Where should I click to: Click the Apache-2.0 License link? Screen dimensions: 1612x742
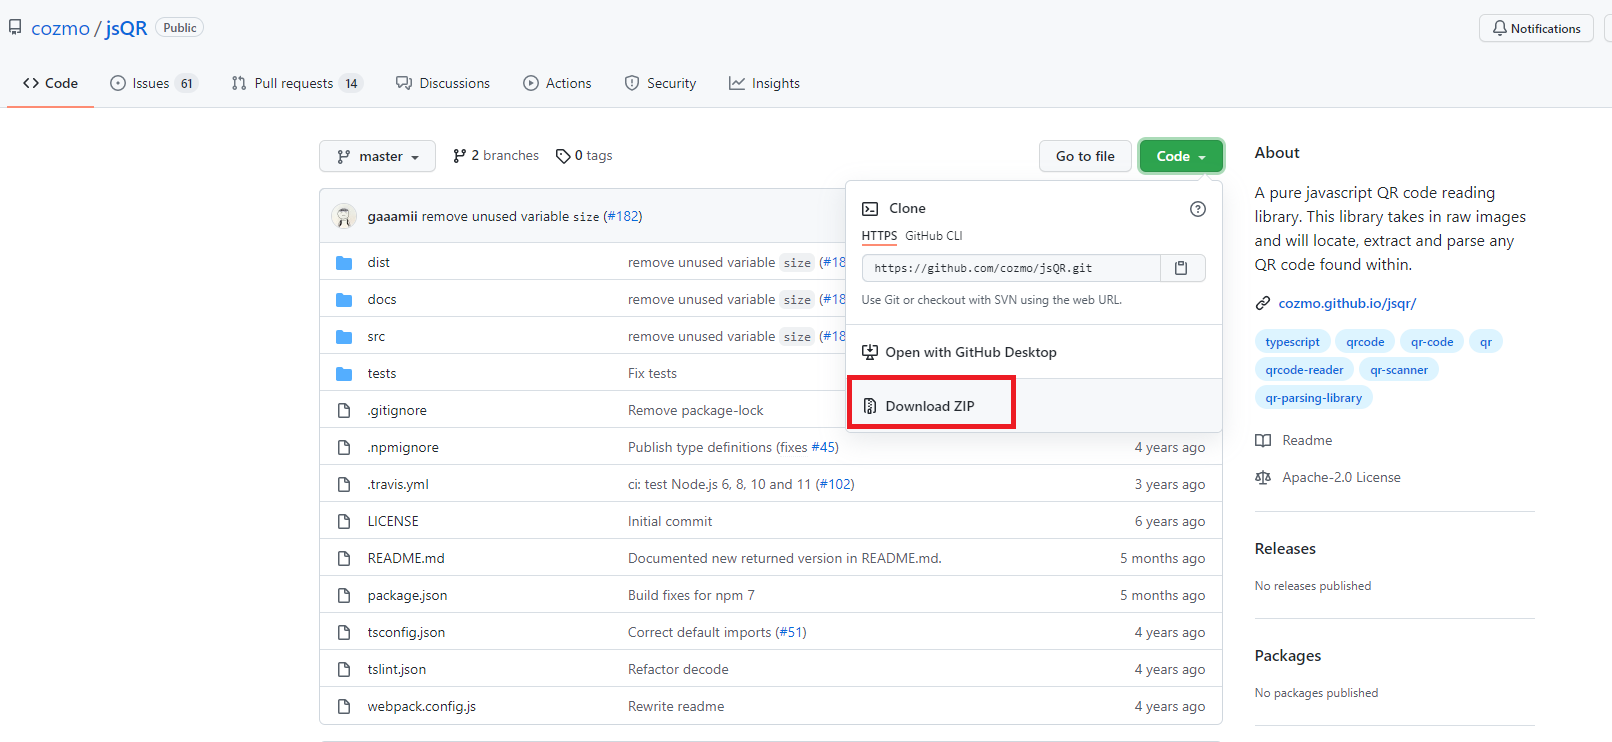(1341, 478)
